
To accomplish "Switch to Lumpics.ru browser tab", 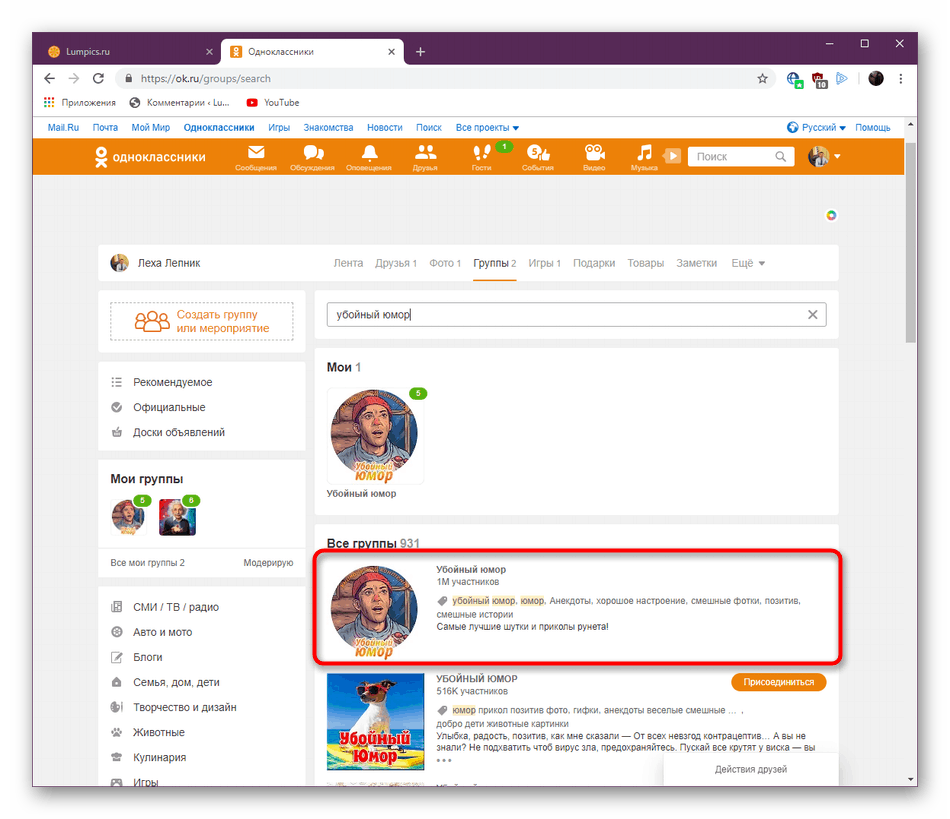I will point(128,51).
